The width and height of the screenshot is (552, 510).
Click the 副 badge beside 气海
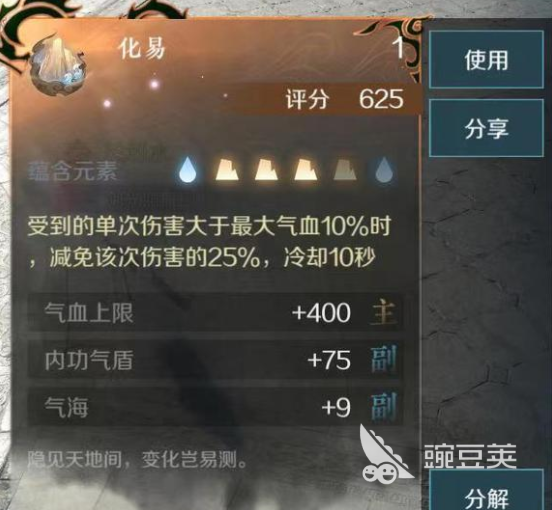click(383, 407)
